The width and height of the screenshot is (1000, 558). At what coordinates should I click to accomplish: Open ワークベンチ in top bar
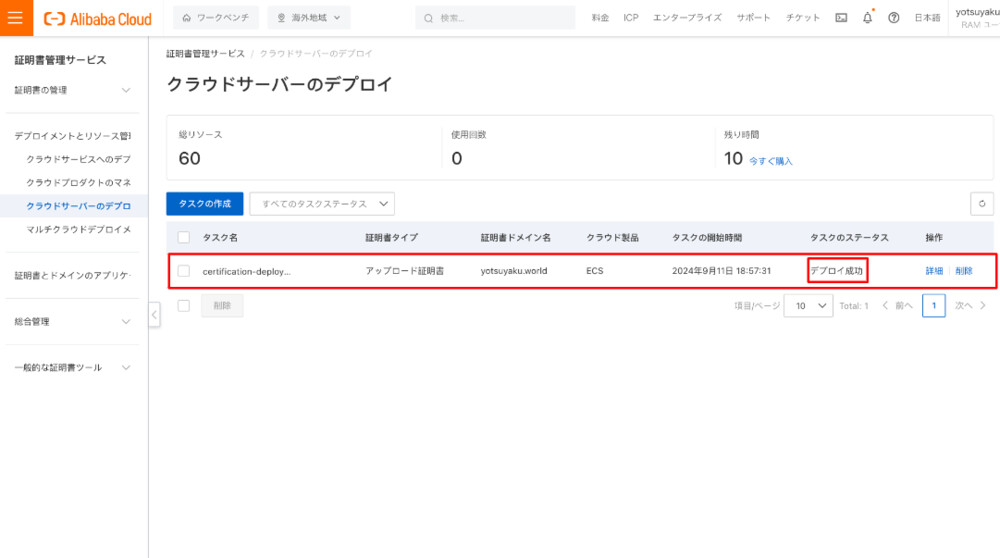(216, 18)
